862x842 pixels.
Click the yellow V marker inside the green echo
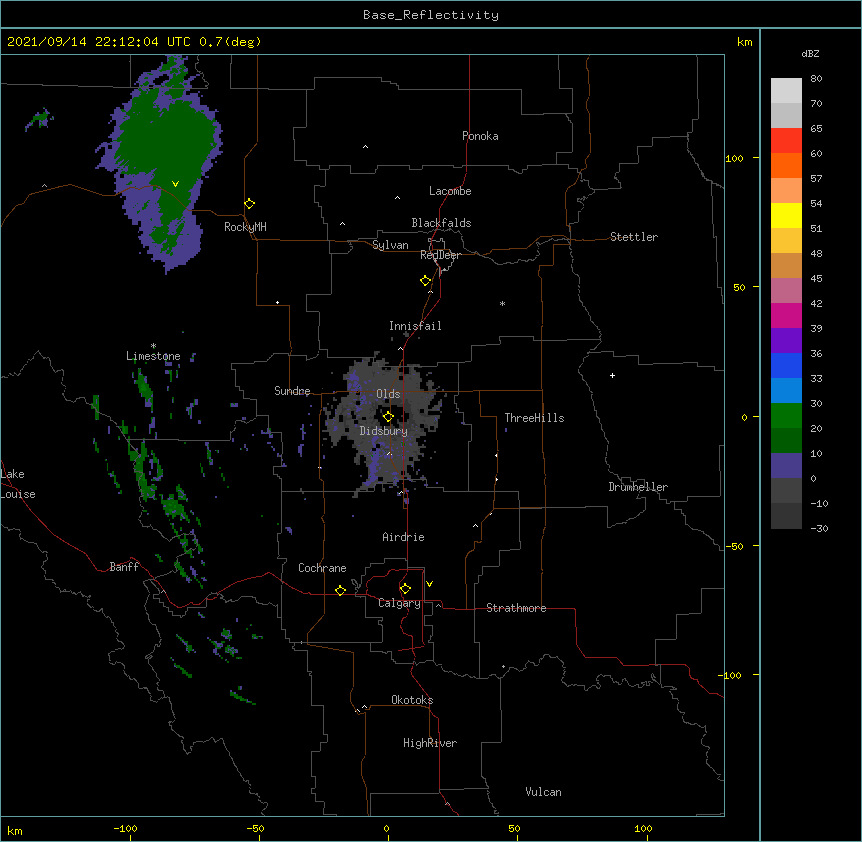[175, 184]
